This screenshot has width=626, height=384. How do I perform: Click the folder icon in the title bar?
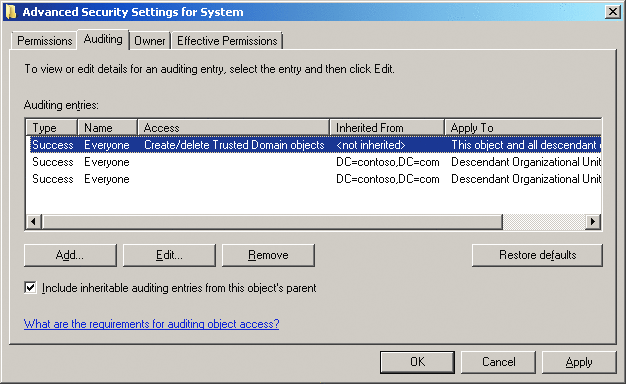(x=11, y=12)
